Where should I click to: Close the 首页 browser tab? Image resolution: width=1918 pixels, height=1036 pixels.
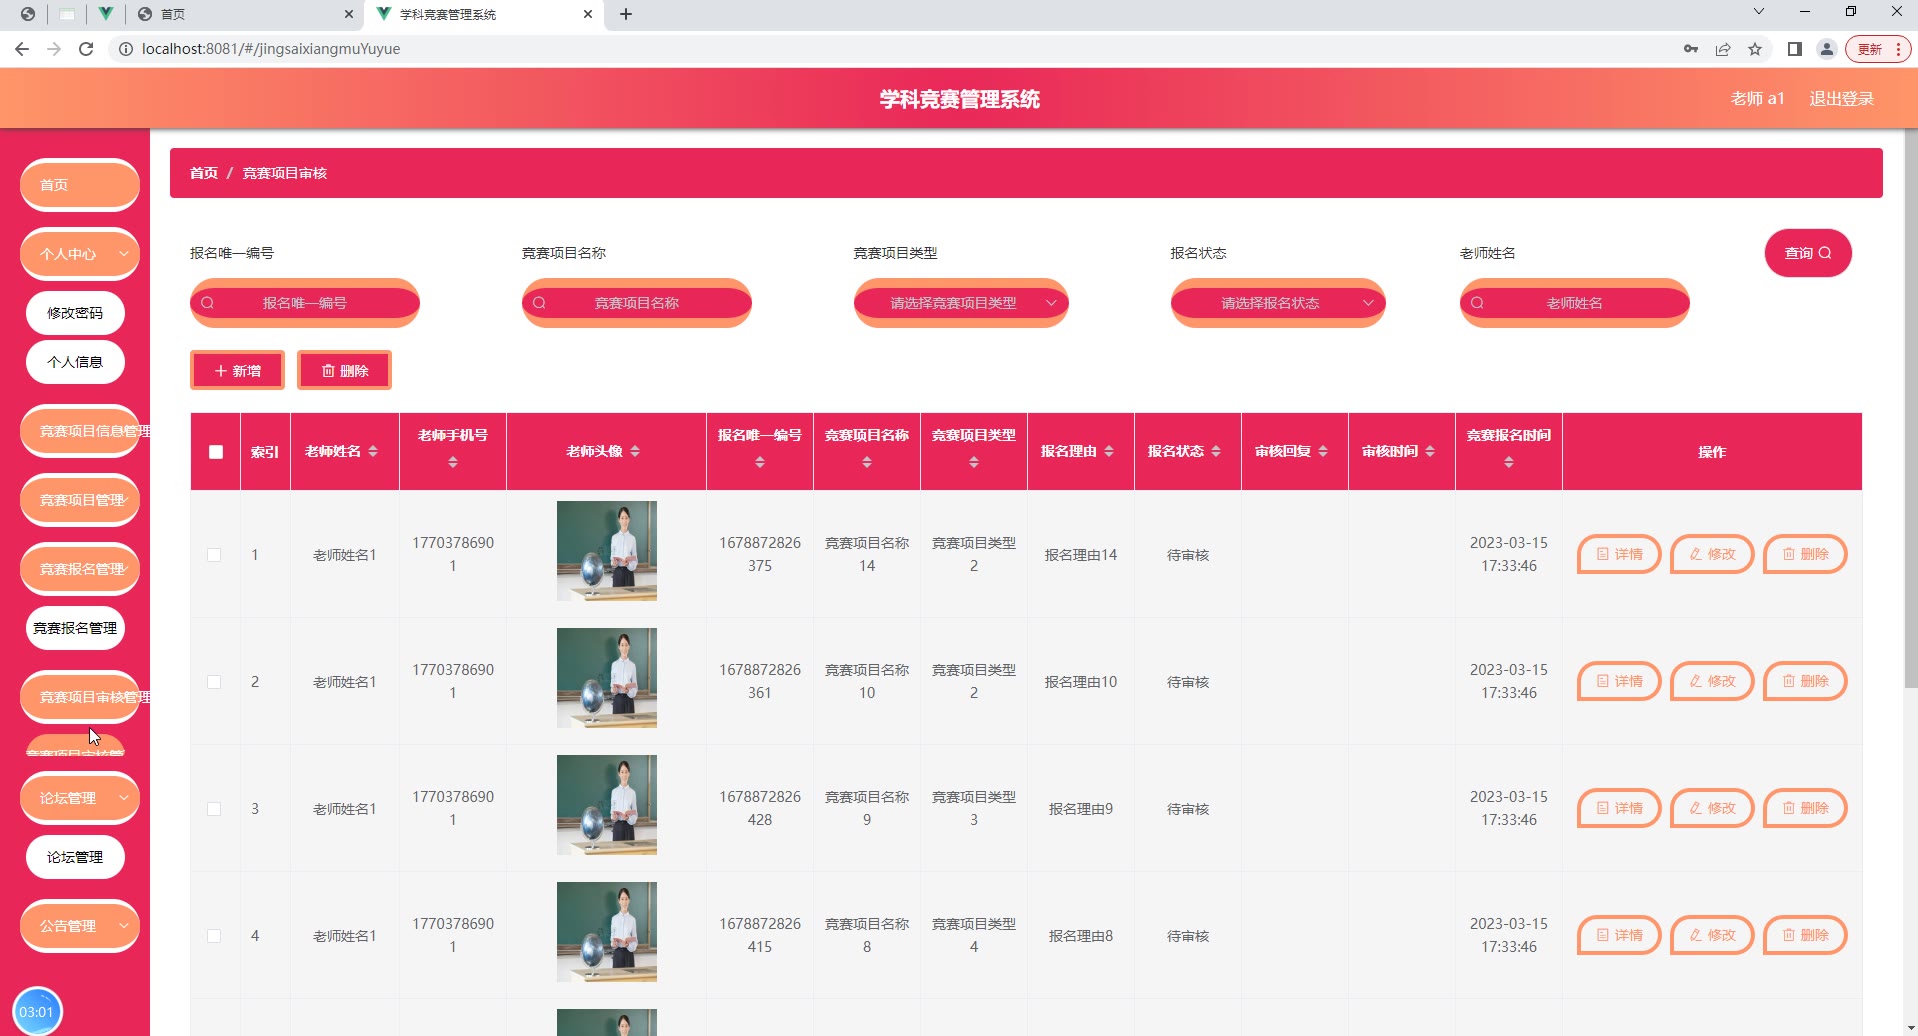click(x=349, y=14)
